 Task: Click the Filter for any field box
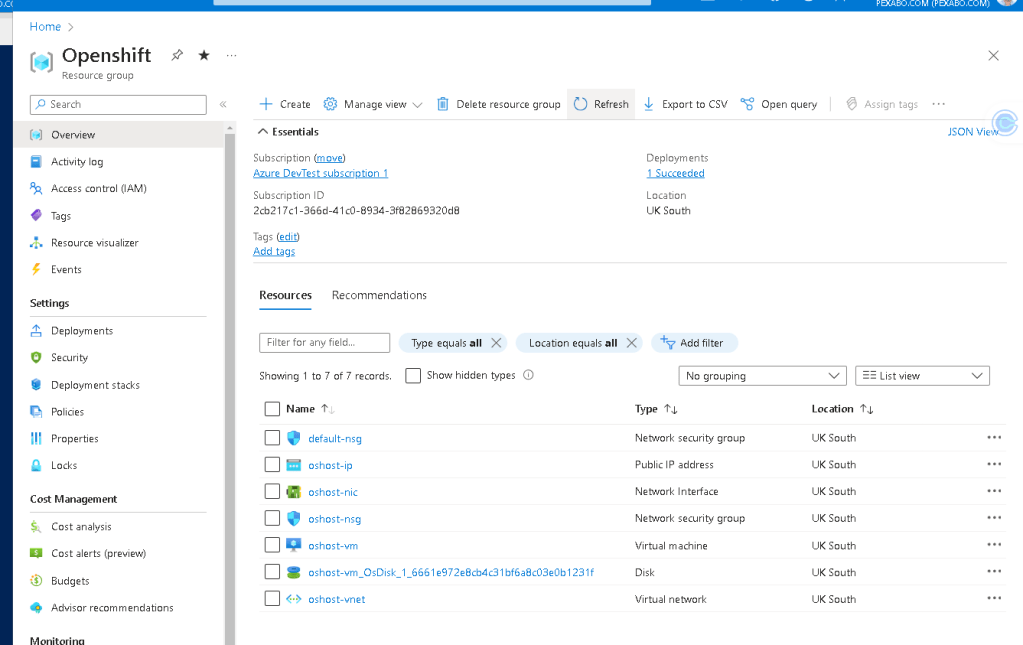[324, 342]
